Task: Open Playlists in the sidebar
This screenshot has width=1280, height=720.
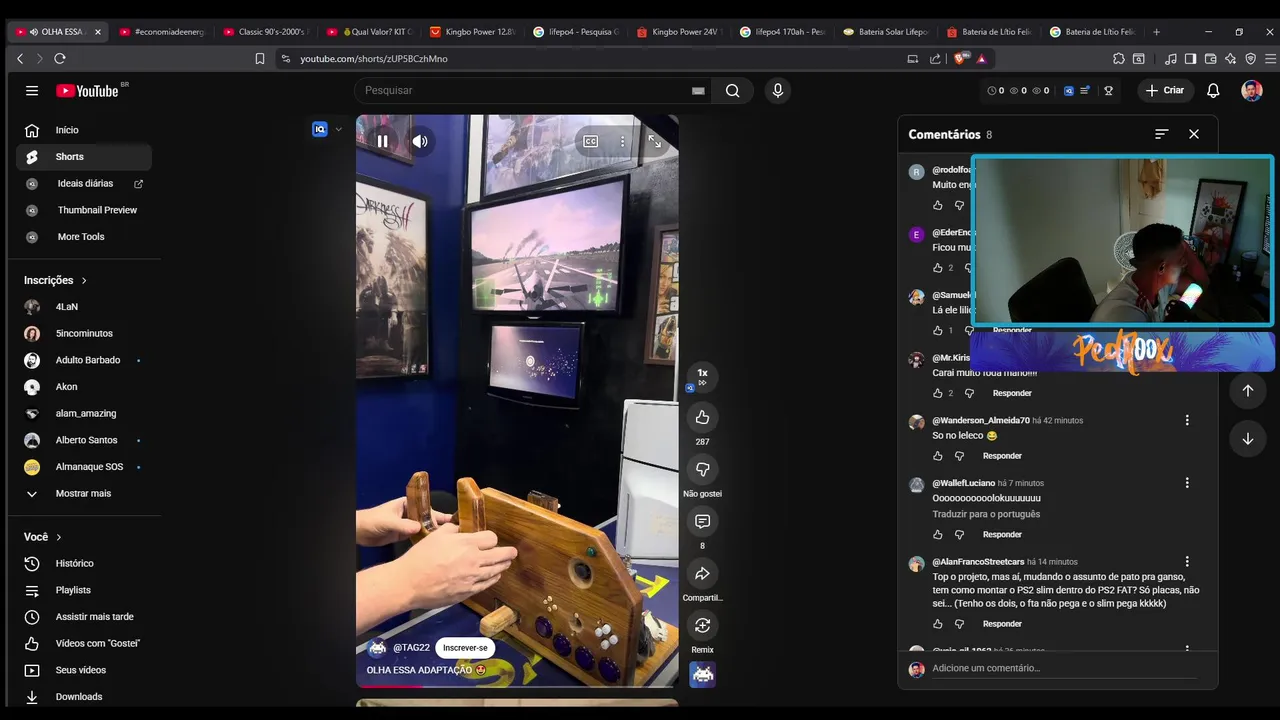Action: click(x=84, y=590)
